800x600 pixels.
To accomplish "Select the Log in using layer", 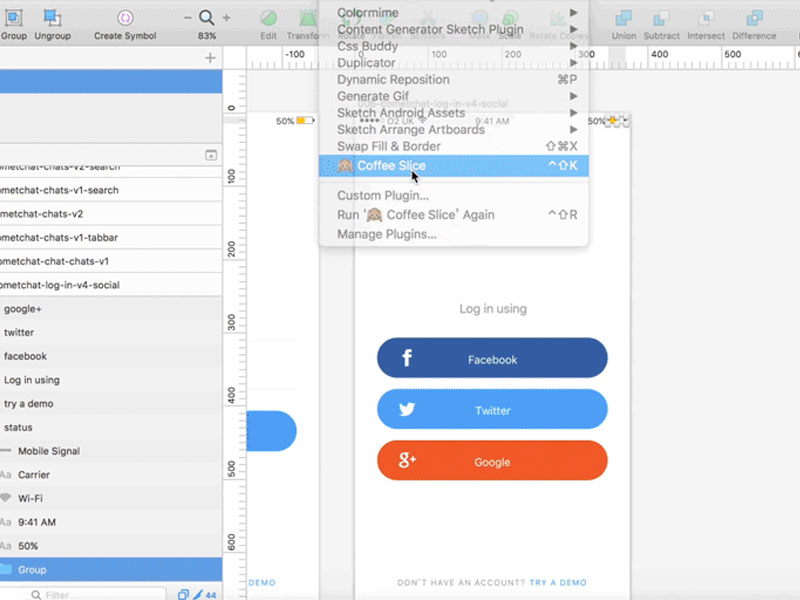I will point(111,380).
